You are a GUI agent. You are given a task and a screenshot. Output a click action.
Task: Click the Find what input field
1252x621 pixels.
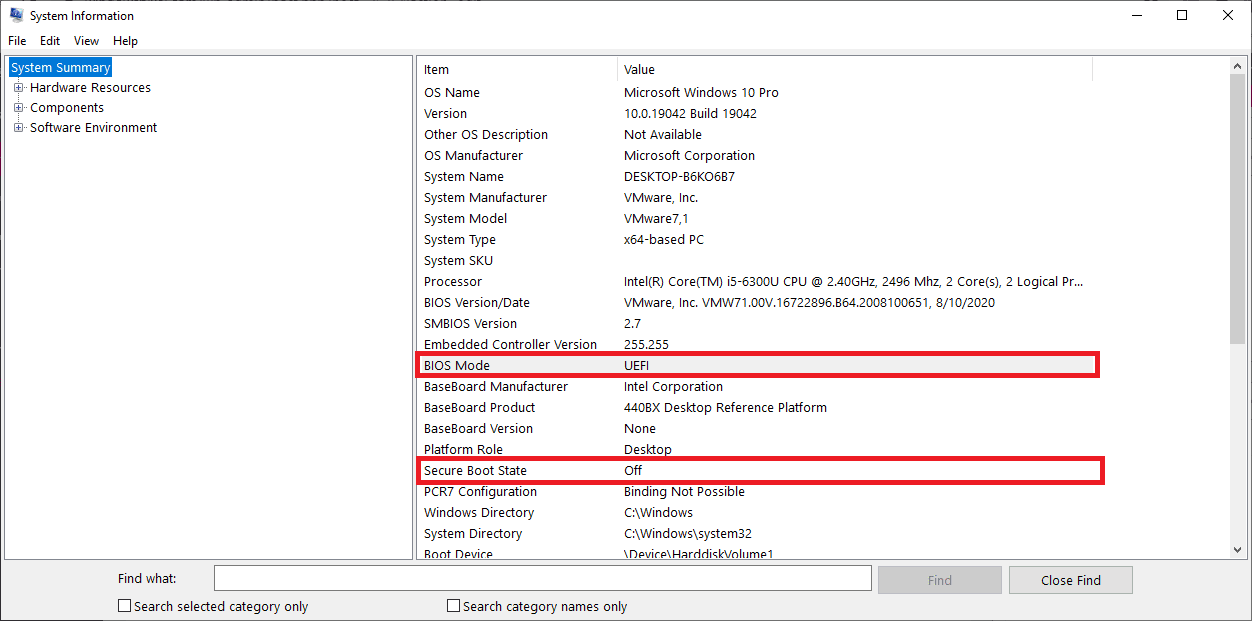[x=543, y=579]
